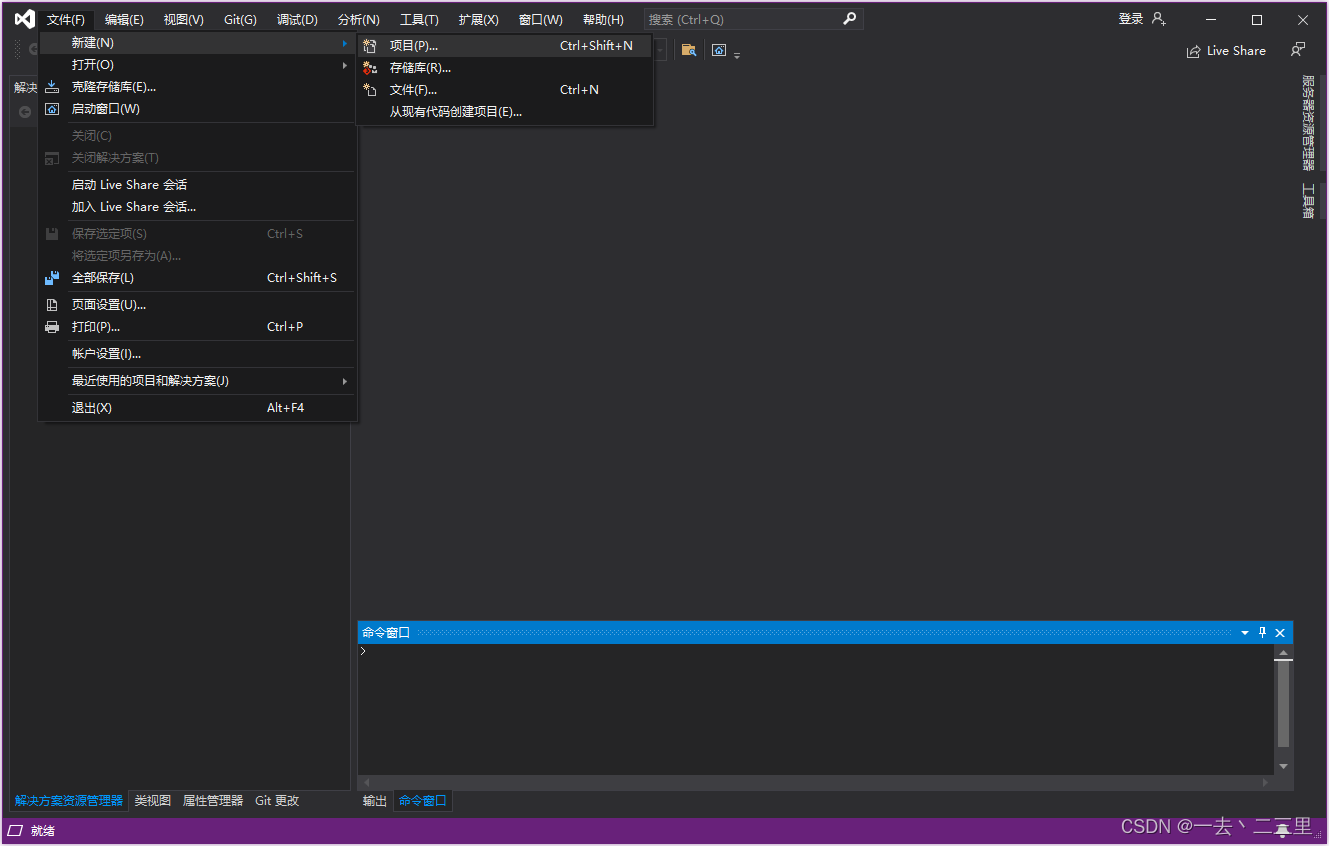Image resolution: width=1329 pixels, height=846 pixels.
Task: Click the Live Share button
Action: click(1226, 51)
